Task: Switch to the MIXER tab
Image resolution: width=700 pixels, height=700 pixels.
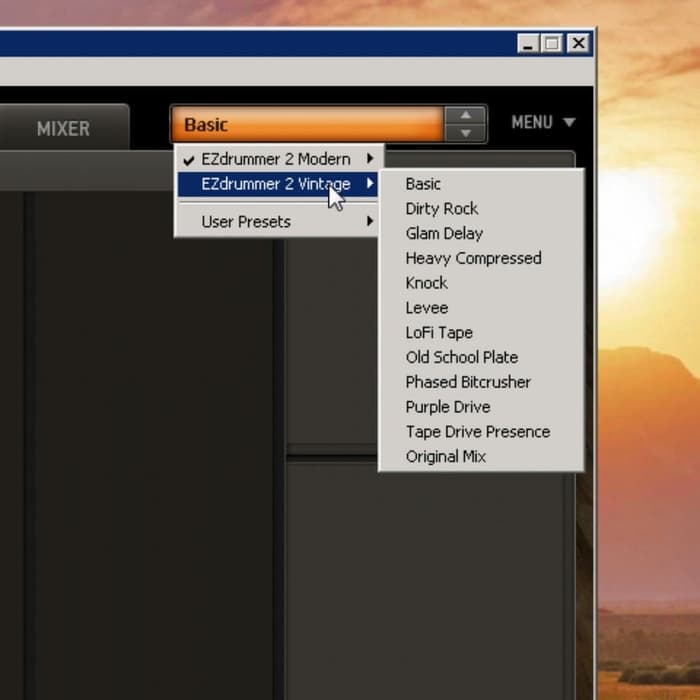Action: click(x=63, y=128)
